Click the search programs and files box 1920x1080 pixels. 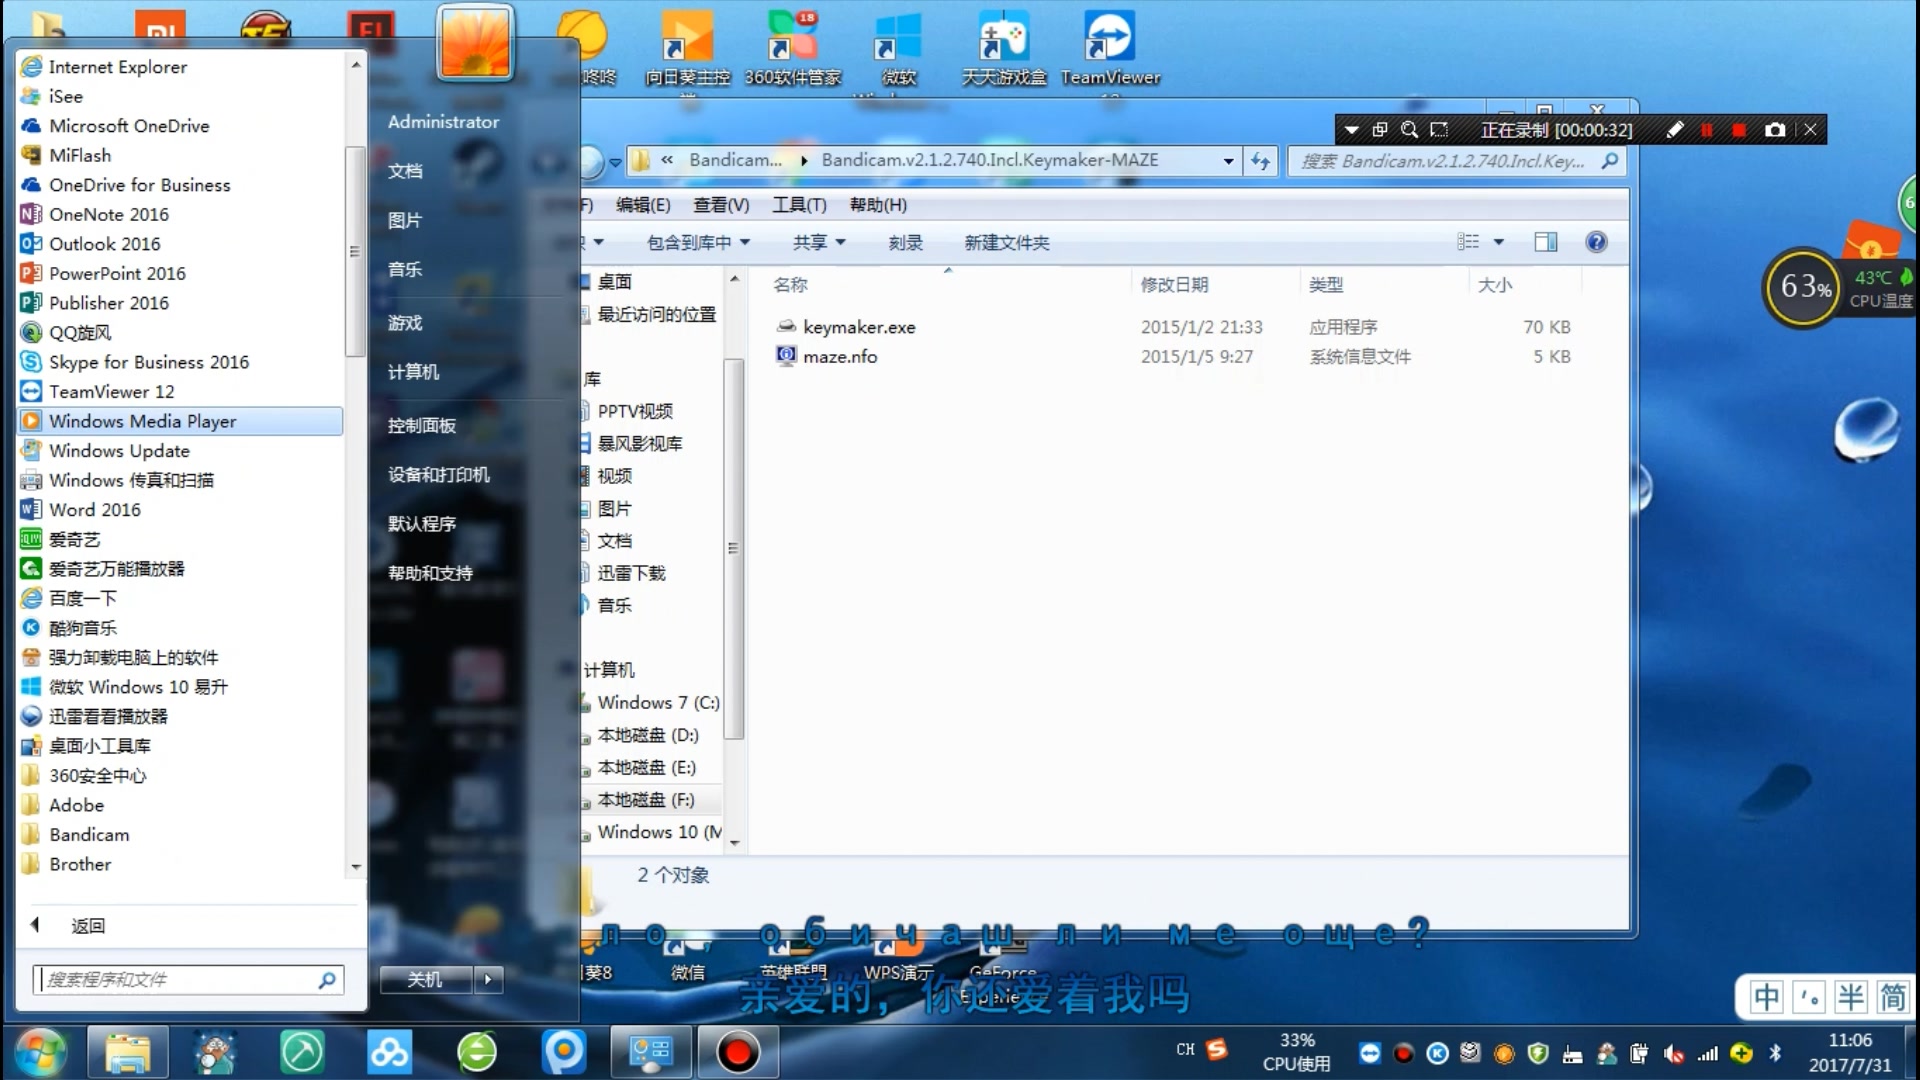tap(189, 980)
